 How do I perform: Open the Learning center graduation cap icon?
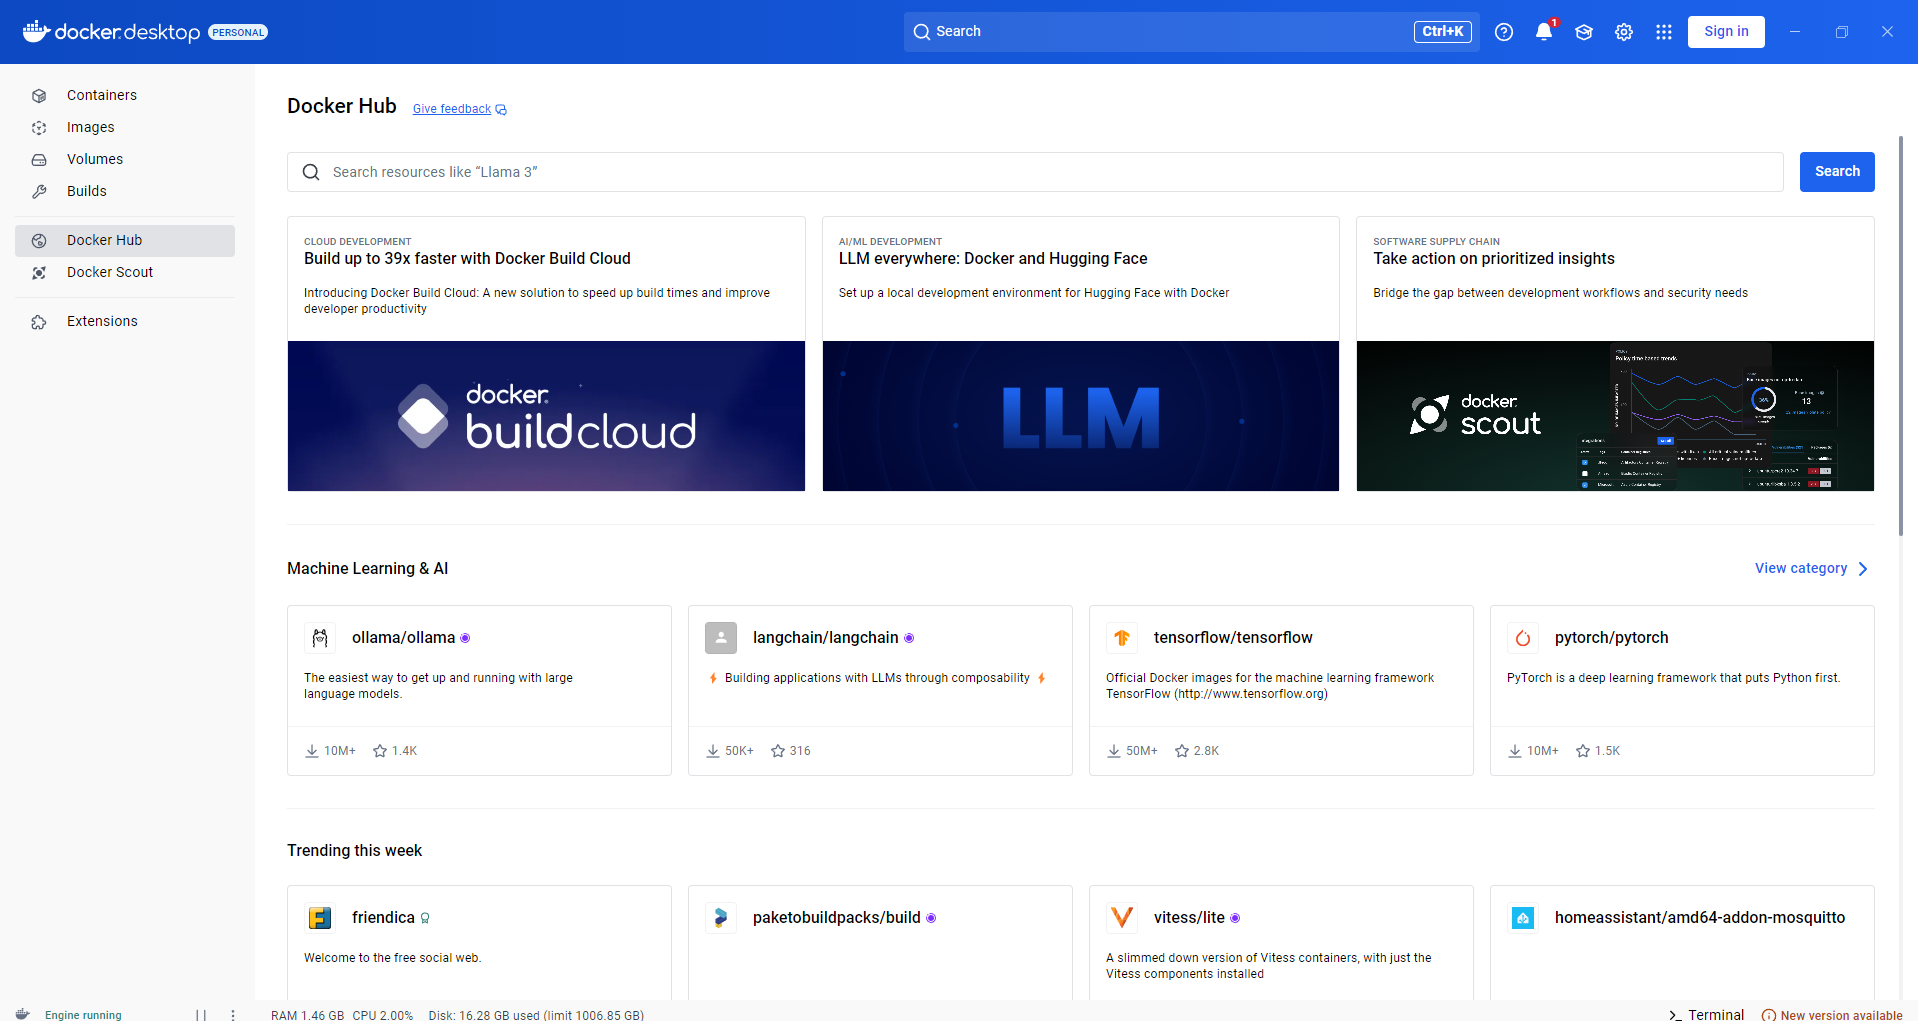1583,32
